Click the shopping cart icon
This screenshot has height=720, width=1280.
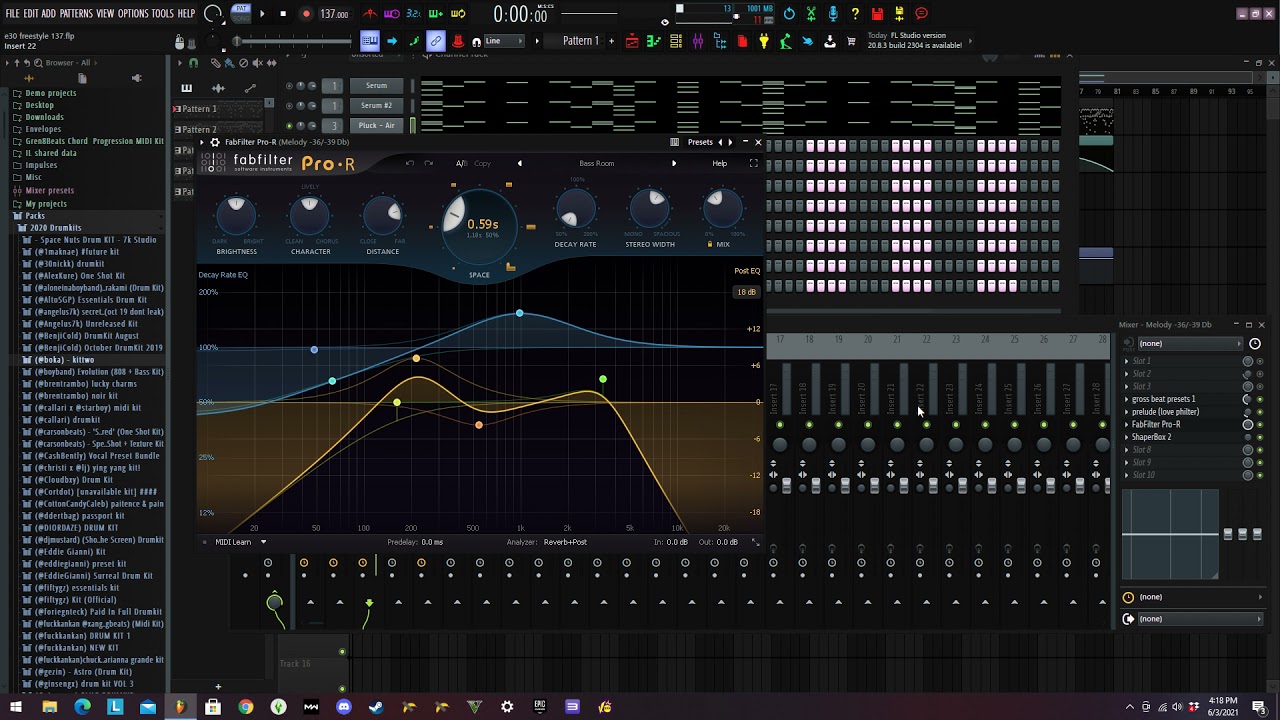[x=851, y=41]
